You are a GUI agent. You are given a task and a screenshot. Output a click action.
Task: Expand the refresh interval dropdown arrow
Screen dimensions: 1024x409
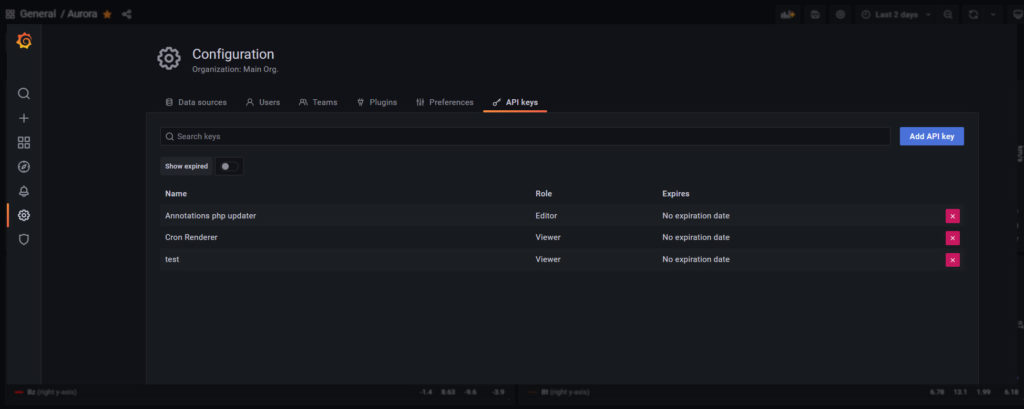point(993,14)
